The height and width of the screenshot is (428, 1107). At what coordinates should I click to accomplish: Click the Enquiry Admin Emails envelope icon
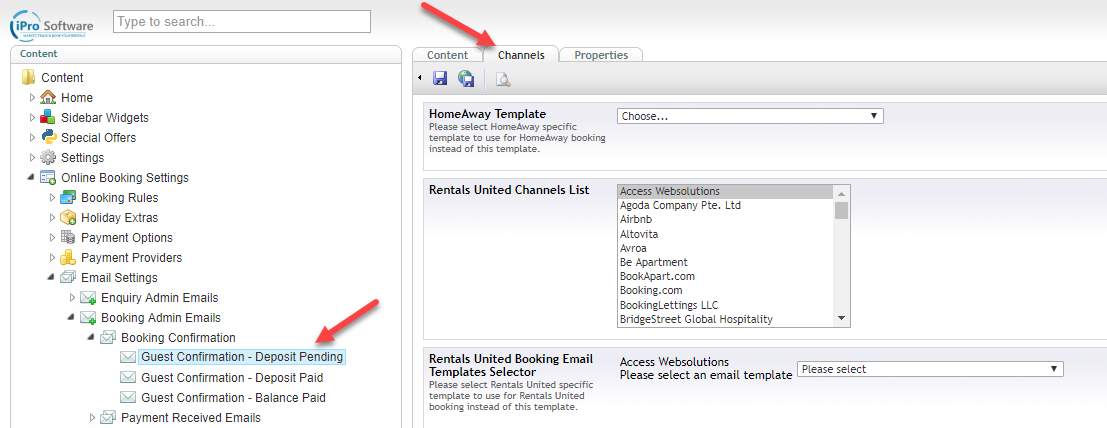tap(88, 297)
